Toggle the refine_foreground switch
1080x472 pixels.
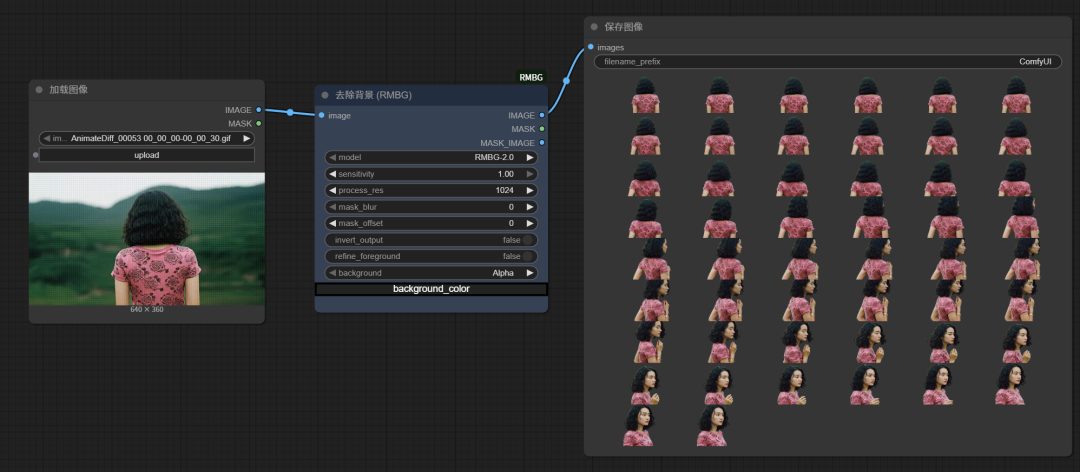click(528, 256)
